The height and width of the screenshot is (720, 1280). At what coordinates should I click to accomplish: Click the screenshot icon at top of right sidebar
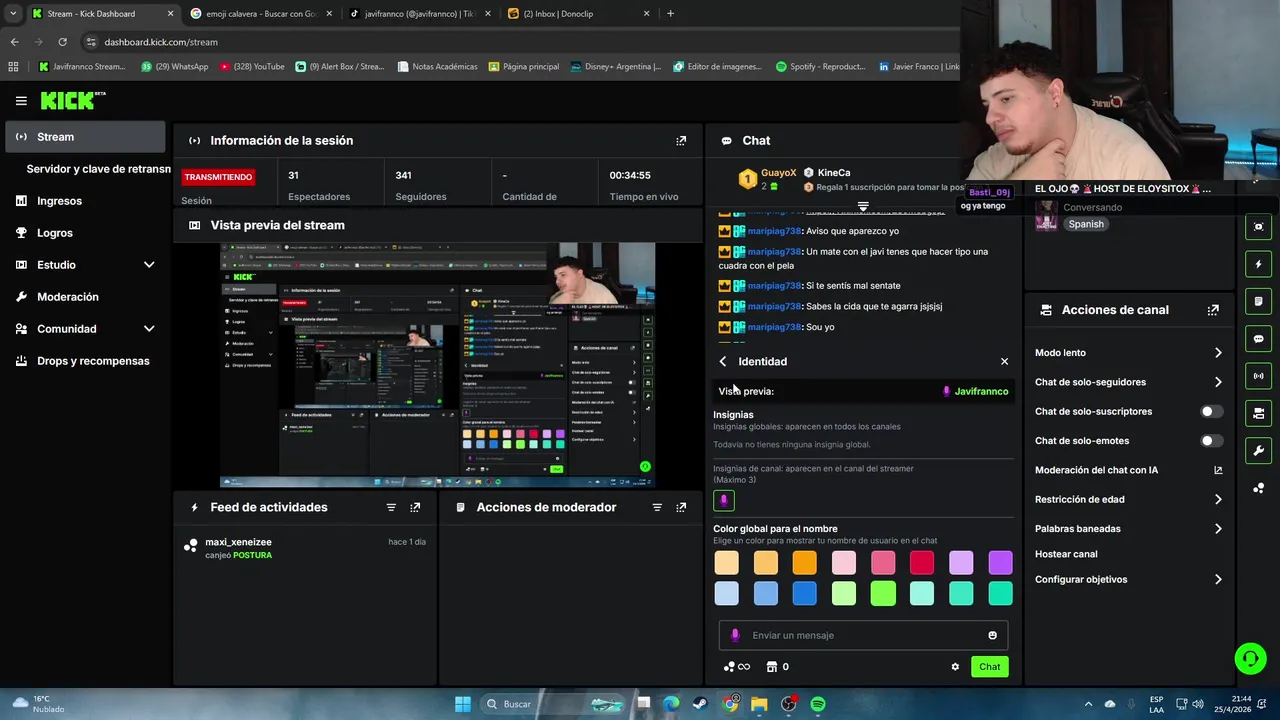(x=1258, y=227)
